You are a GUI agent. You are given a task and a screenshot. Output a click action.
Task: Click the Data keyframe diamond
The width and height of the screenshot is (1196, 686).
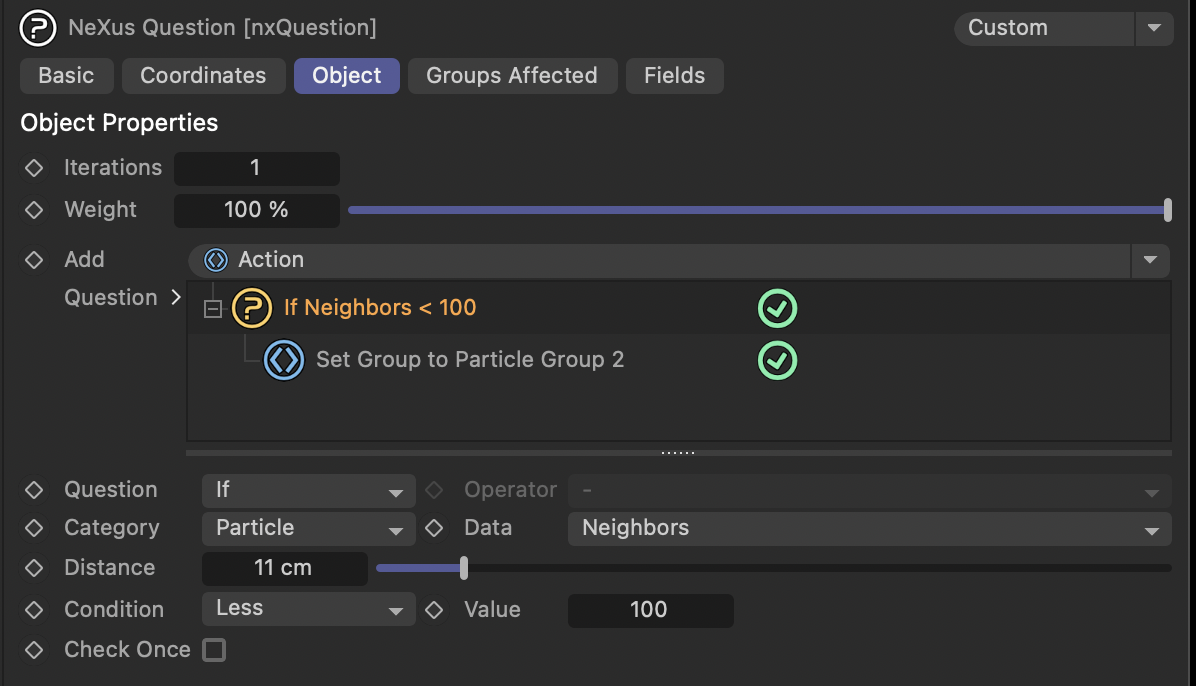434,528
